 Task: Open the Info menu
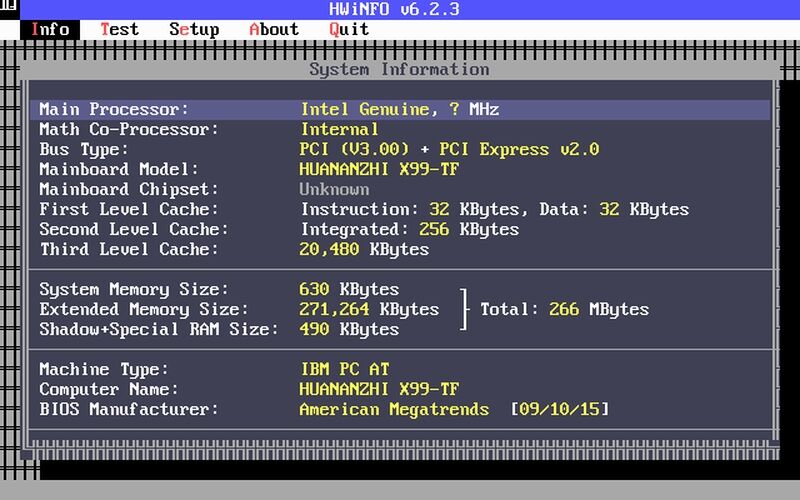click(50, 30)
